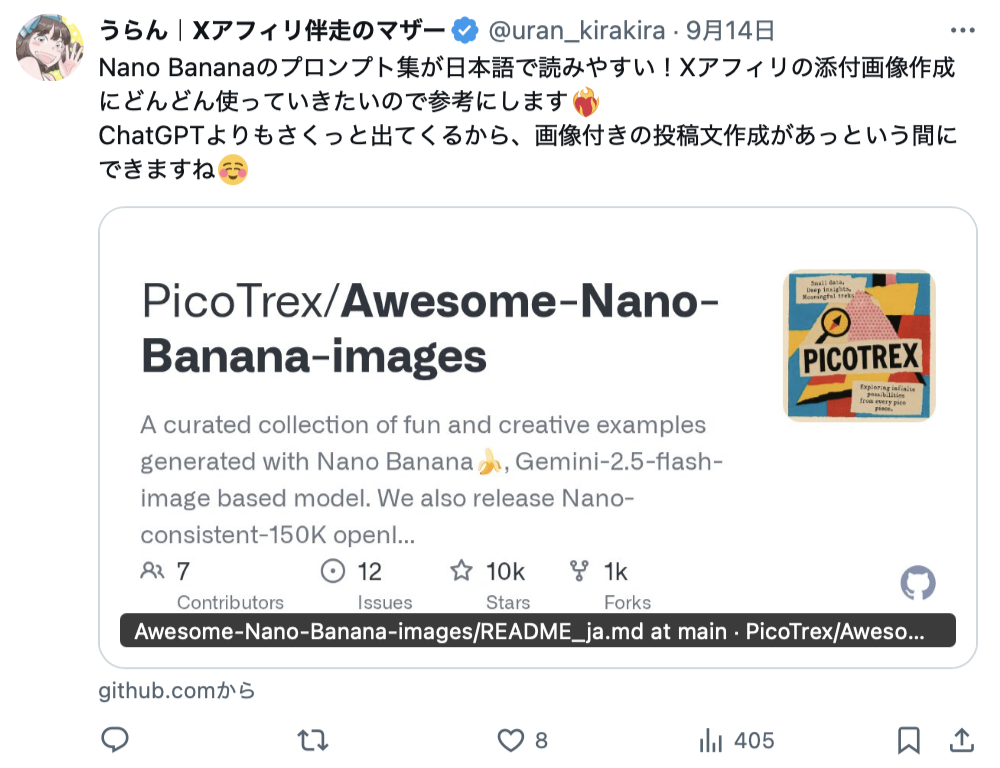Click the README_ja.md link title bar
Screen dimensions: 1000x768
(x=537, y=632)
